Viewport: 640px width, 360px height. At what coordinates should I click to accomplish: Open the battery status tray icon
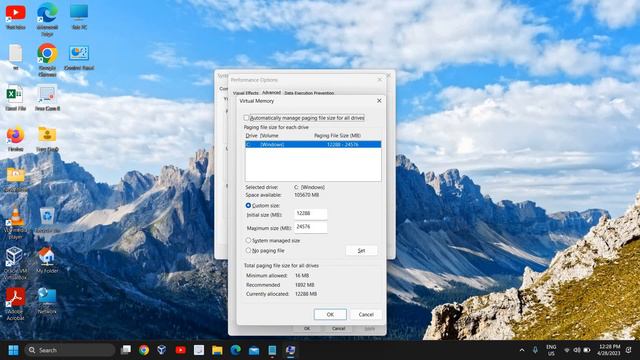(x=587, y=350)
